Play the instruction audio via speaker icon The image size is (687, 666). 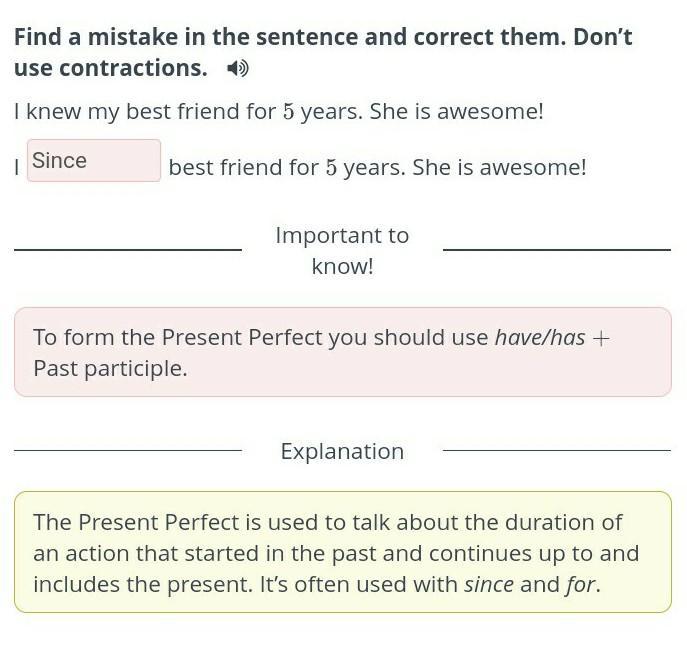[x=238, y=68]
